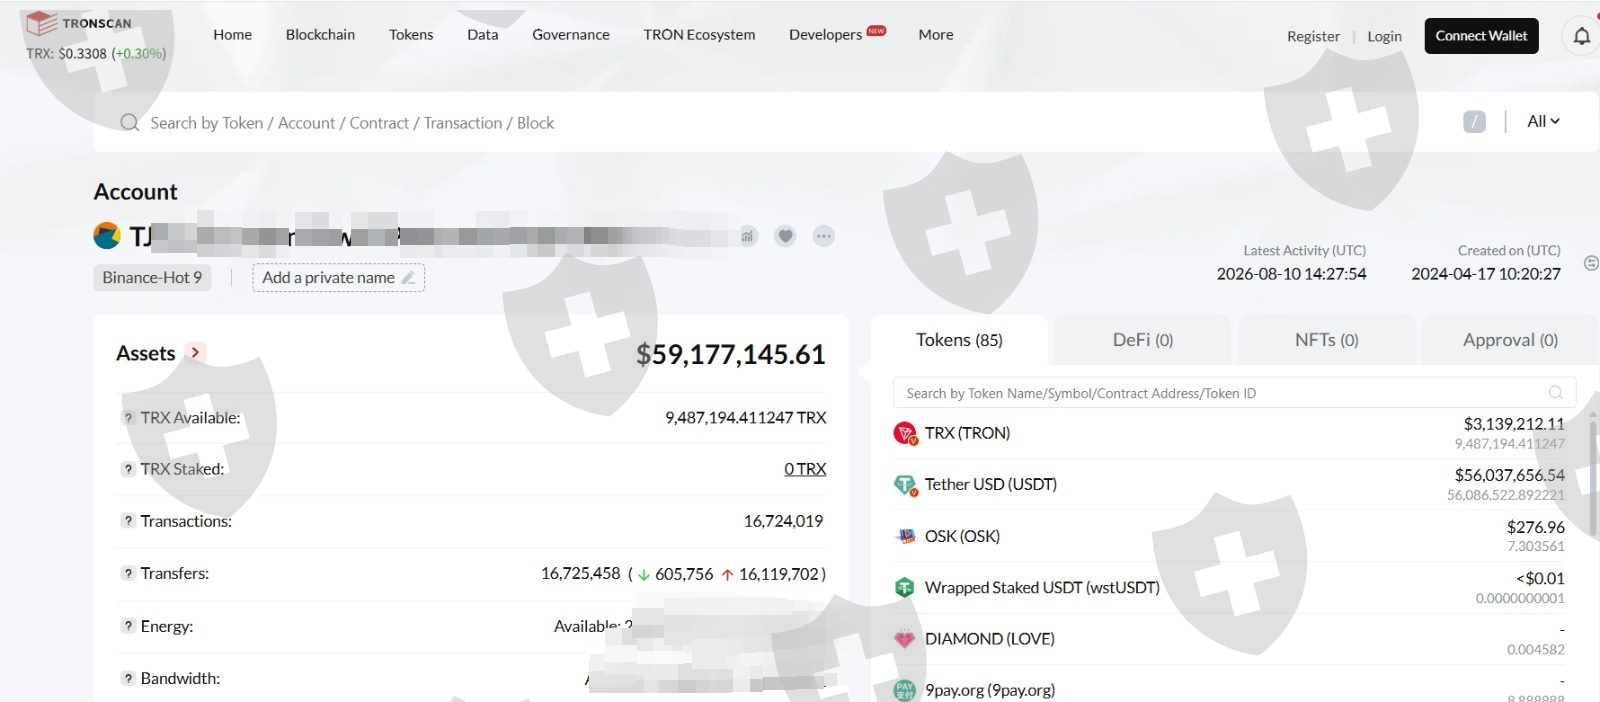
Task: Open the Blockchain menu
Action: click(x=320, y=34)
